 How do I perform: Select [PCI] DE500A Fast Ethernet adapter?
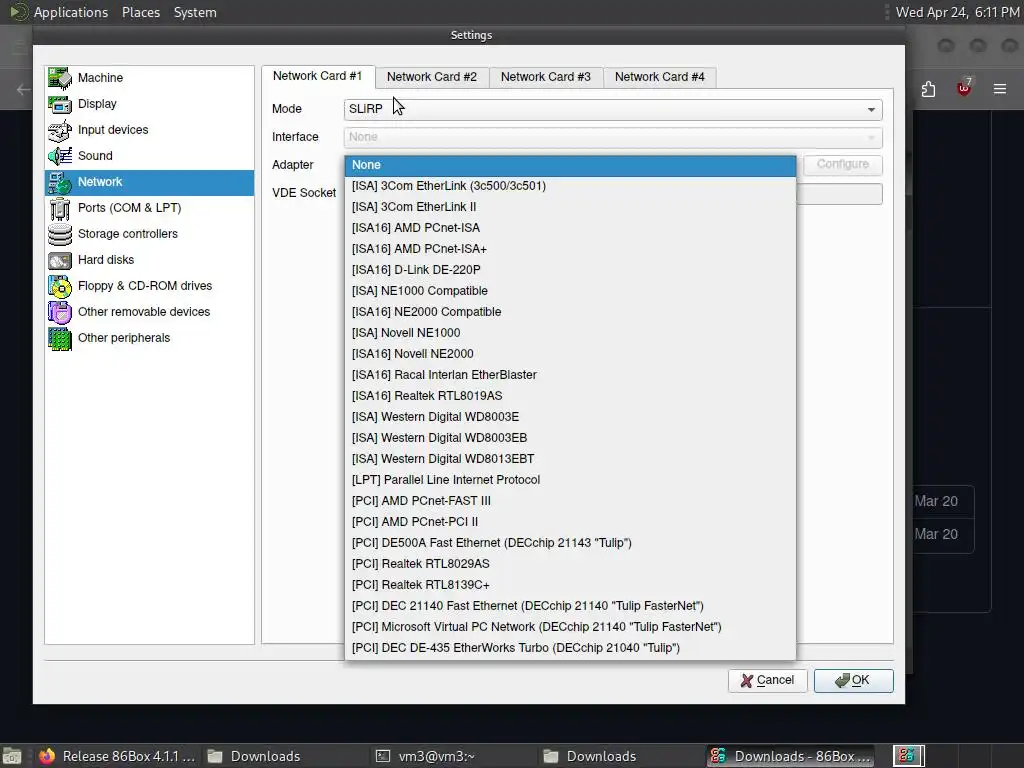[570, 543]
